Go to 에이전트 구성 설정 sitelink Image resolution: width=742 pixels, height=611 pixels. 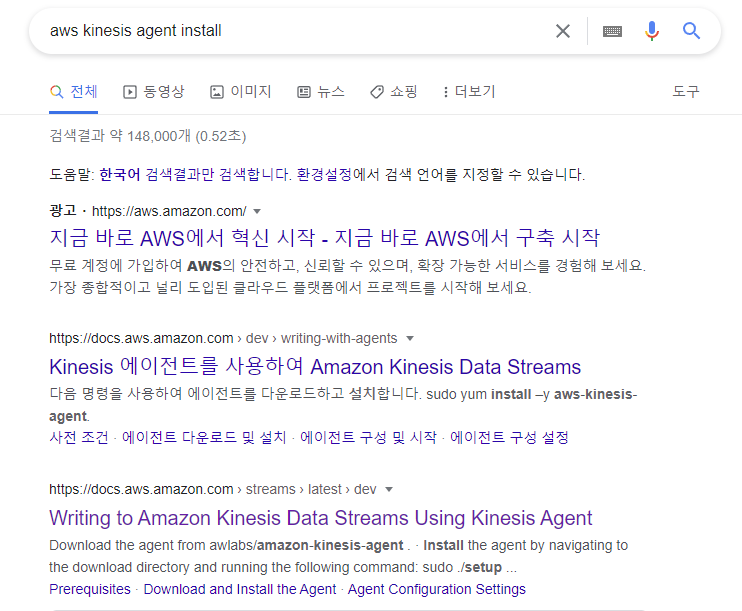(x=509, y=437)
